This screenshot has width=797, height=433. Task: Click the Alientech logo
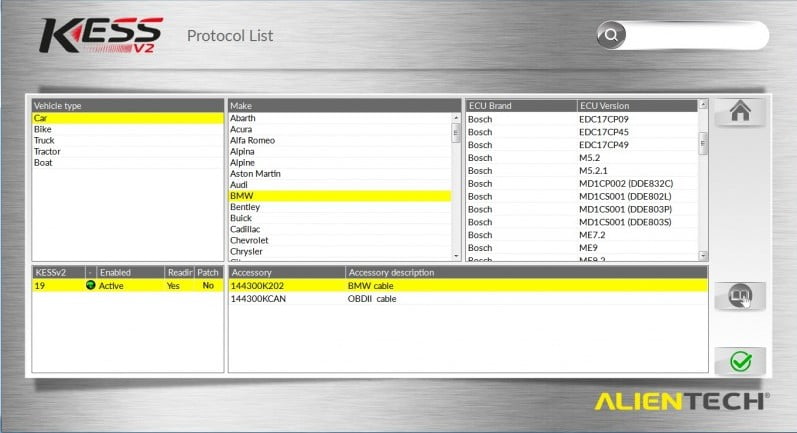[x=682, y=401]
